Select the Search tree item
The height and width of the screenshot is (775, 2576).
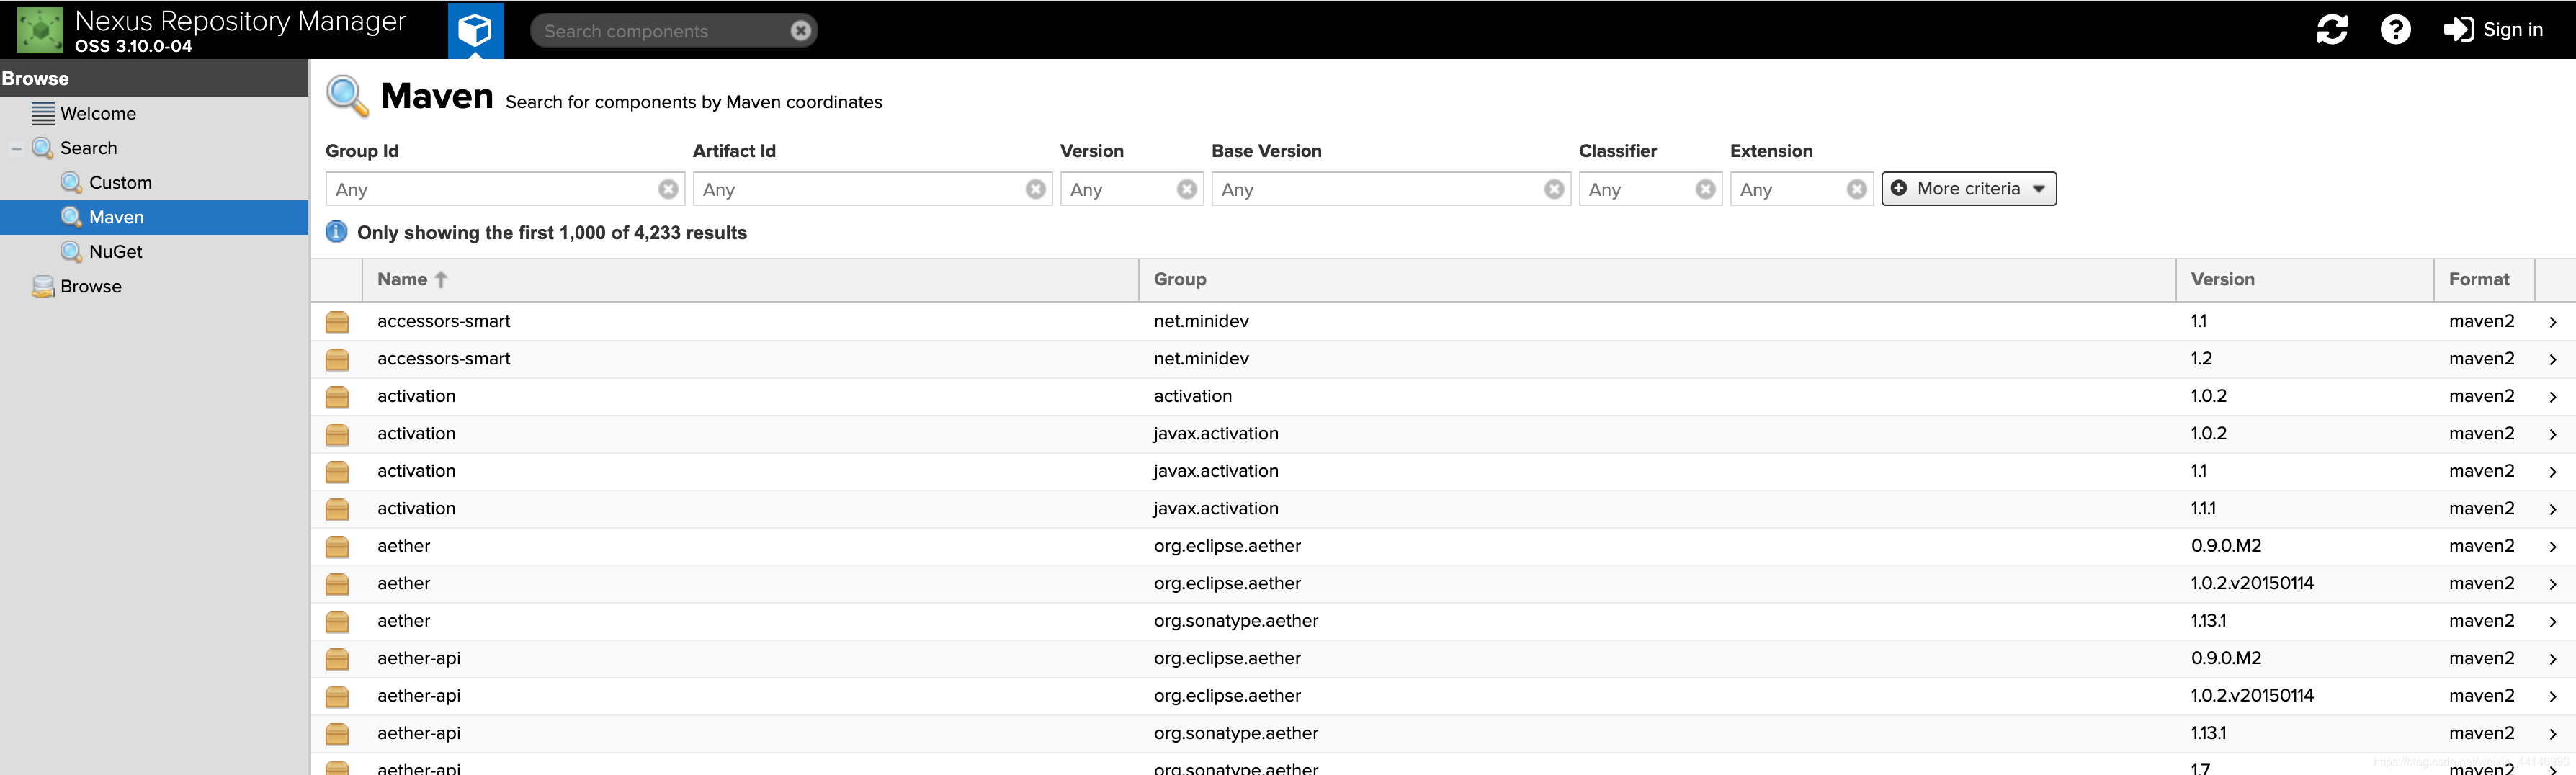pyautogui.click(x=88, y=148)
